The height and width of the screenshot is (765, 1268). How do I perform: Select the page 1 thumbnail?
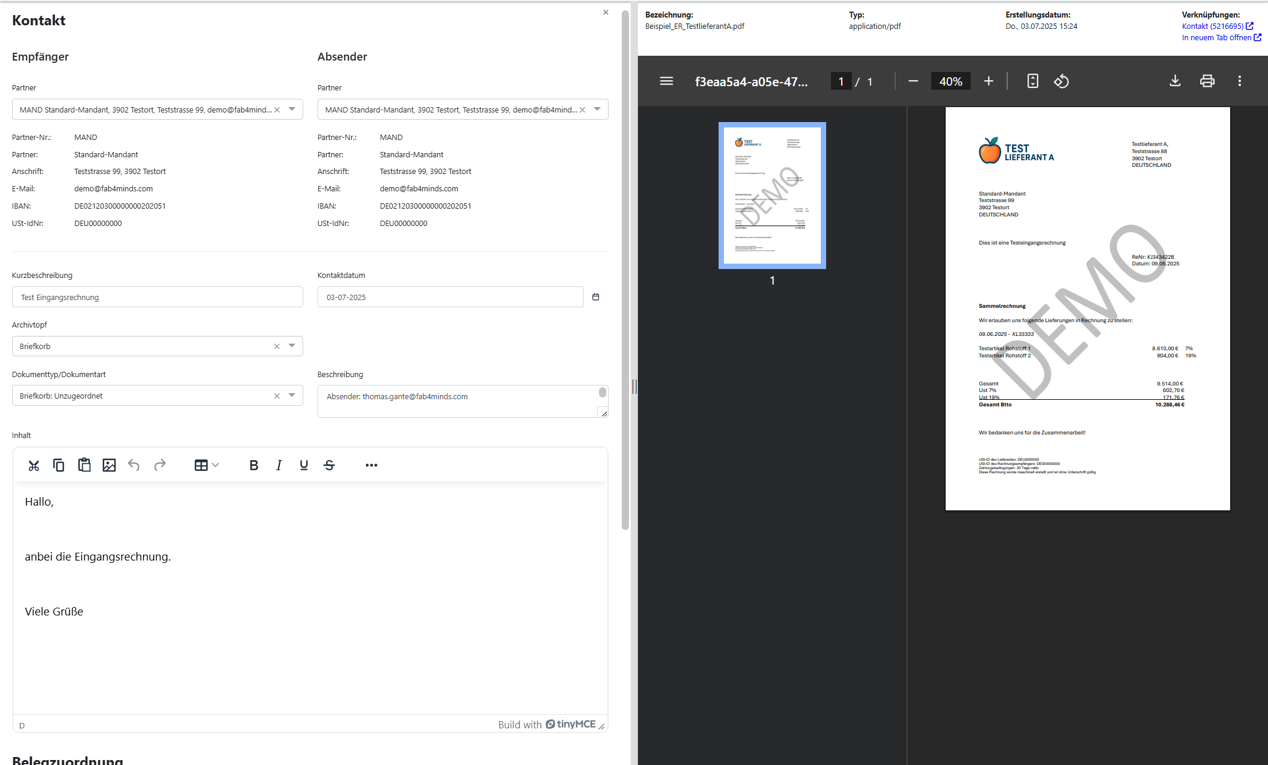[772, 196]
